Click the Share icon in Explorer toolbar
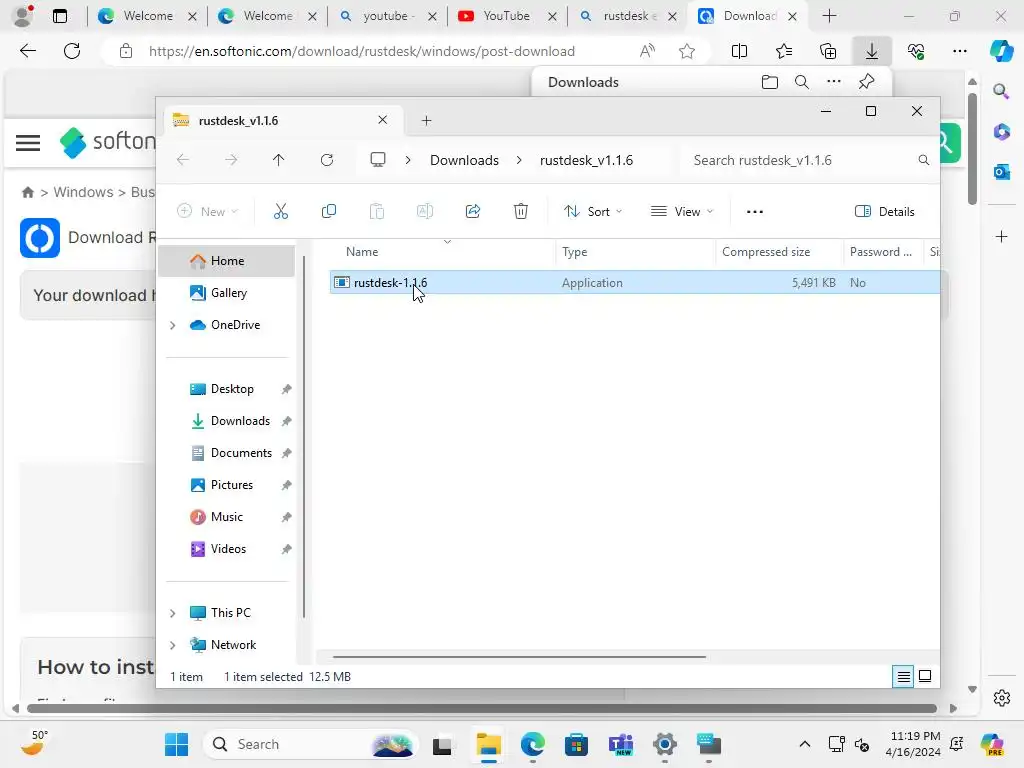The width and height of the screenshot is (1024, 768). tap(473, 212)
